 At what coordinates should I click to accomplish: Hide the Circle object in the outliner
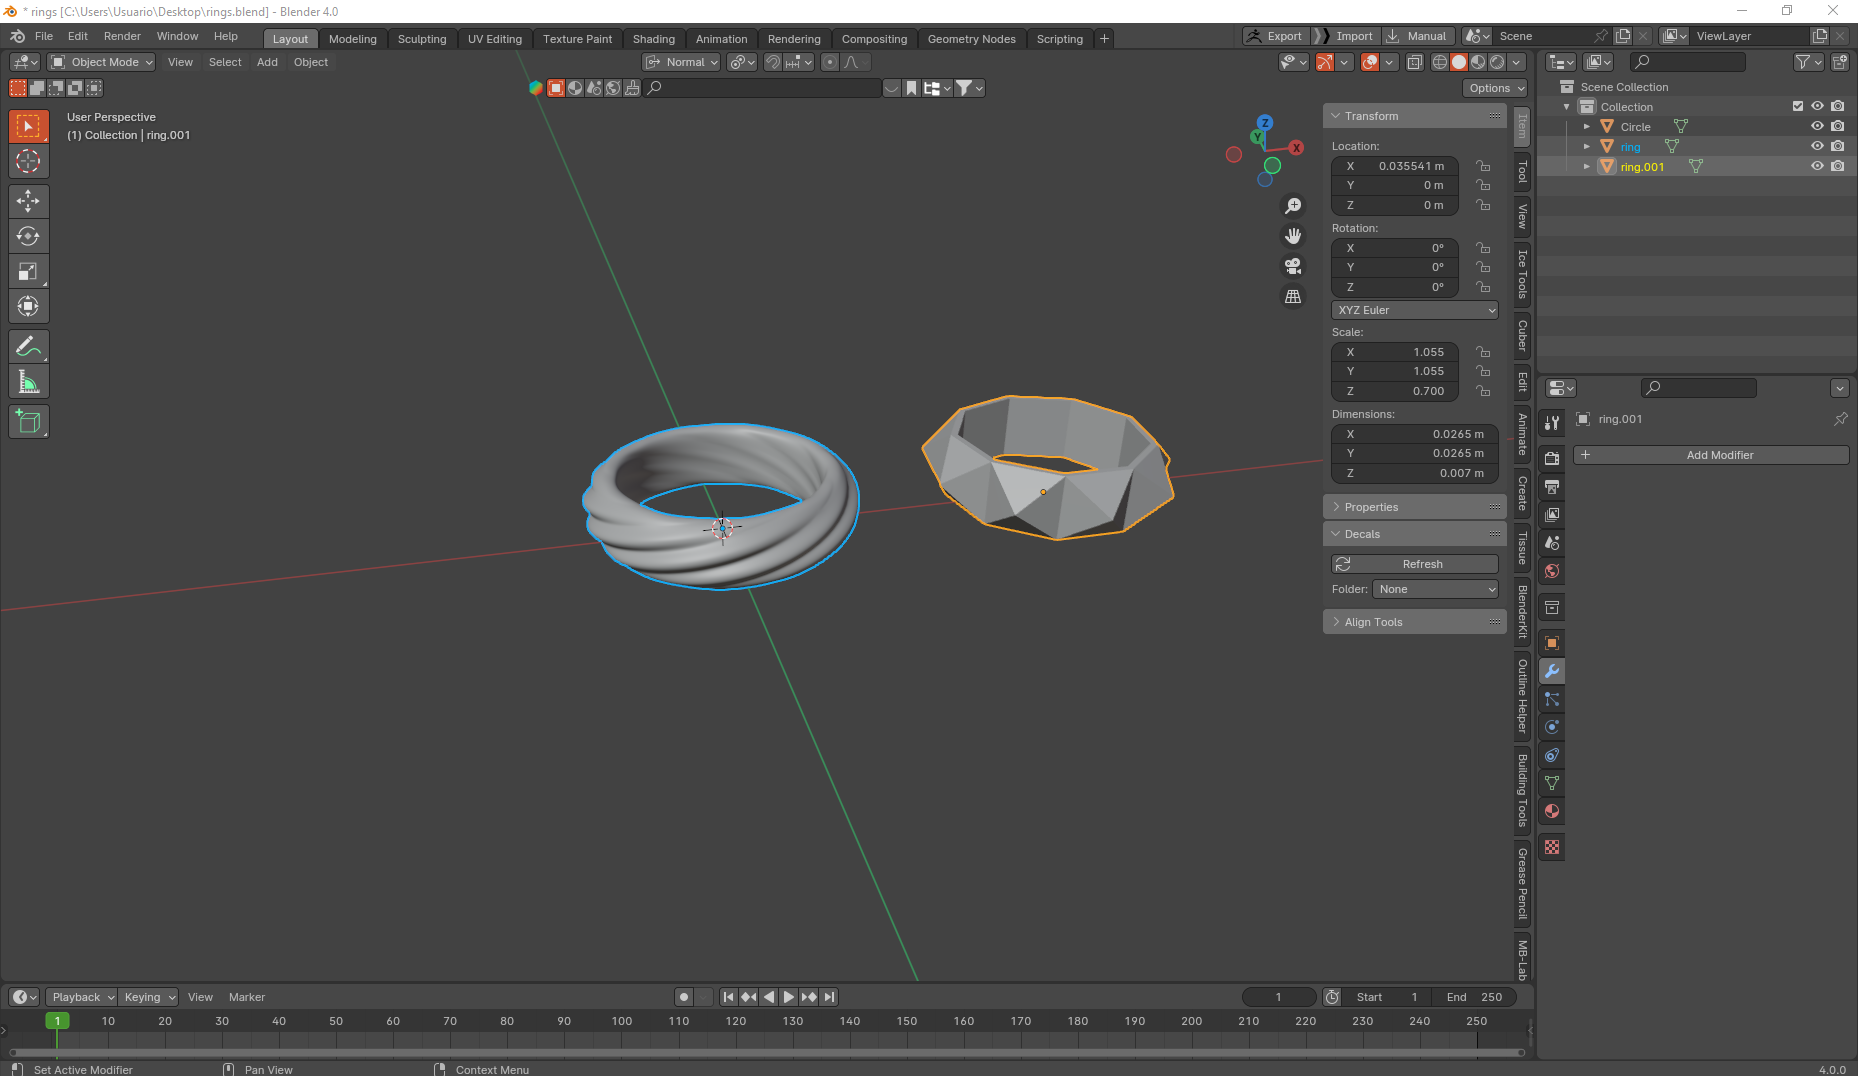tap(1818, 126)
